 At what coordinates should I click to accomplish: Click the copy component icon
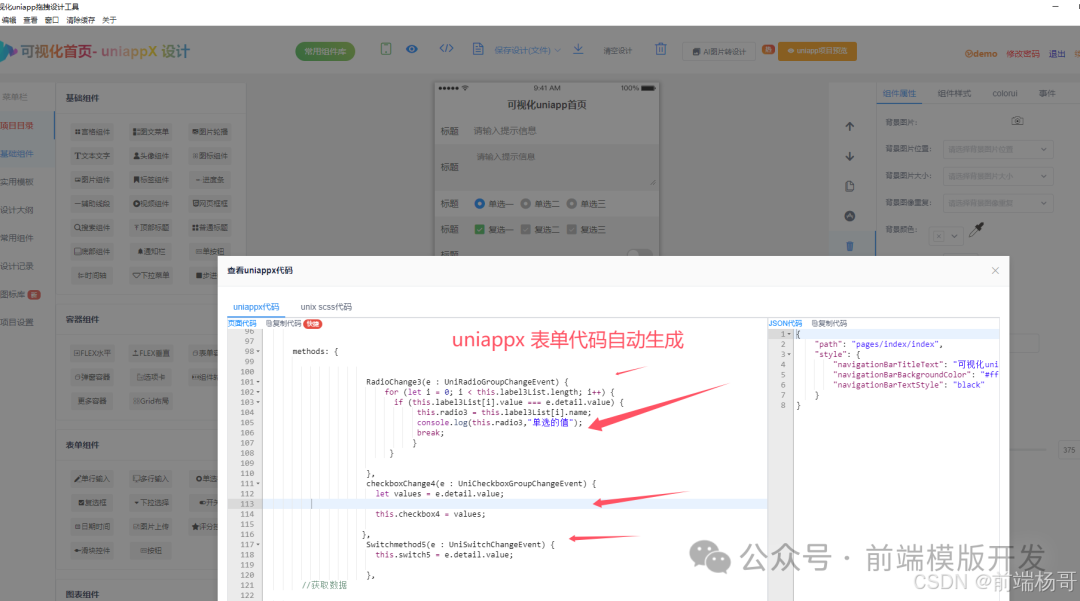pyautogui.click(x=849, y=186)
